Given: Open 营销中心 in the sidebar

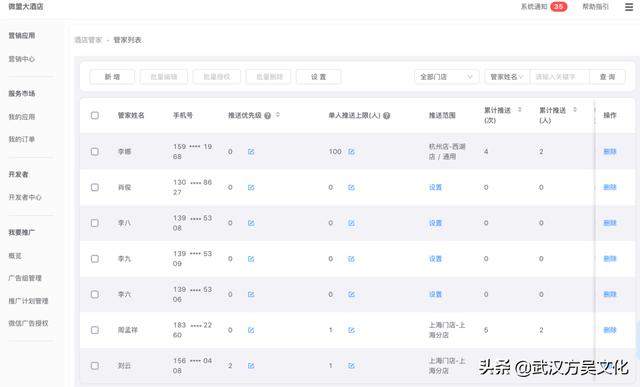Looking at the screenshot, I should coord(22,59).
